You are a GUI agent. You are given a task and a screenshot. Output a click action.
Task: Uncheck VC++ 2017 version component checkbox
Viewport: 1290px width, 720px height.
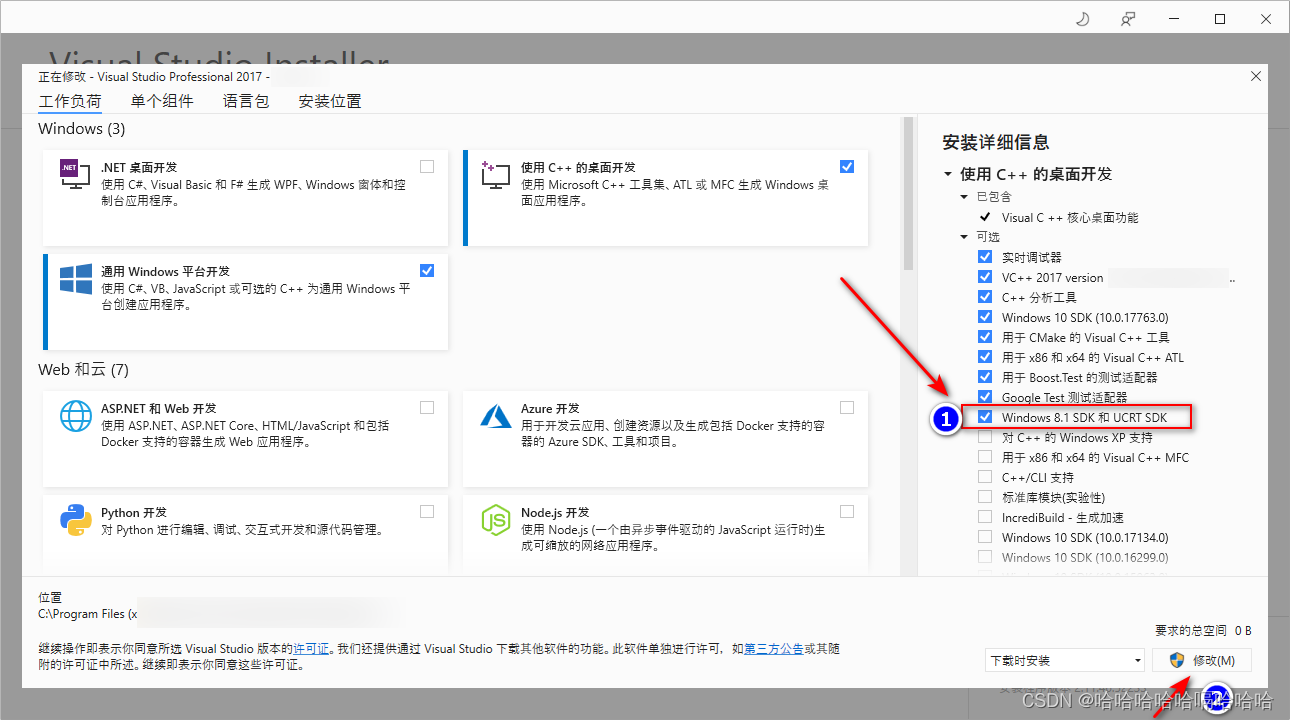coord(985,277)
